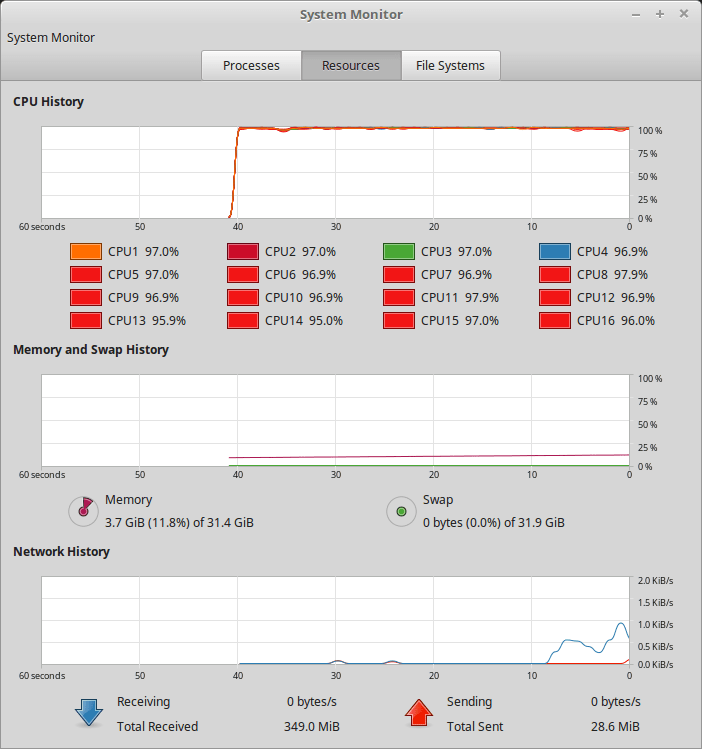Click the CPU8 red color swatch
Viewport: 702px width, 749px height.
(x=555, y=275)
